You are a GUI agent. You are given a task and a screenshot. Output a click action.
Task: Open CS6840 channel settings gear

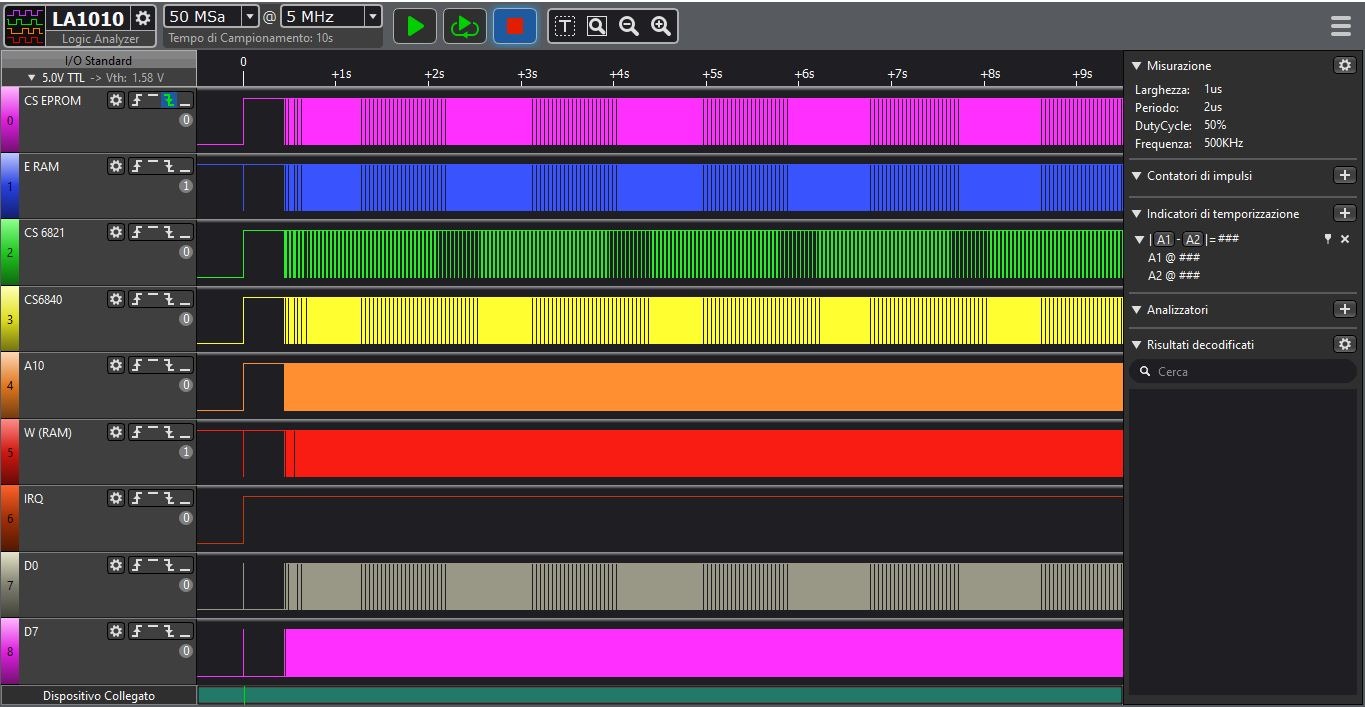pos(116,299)
